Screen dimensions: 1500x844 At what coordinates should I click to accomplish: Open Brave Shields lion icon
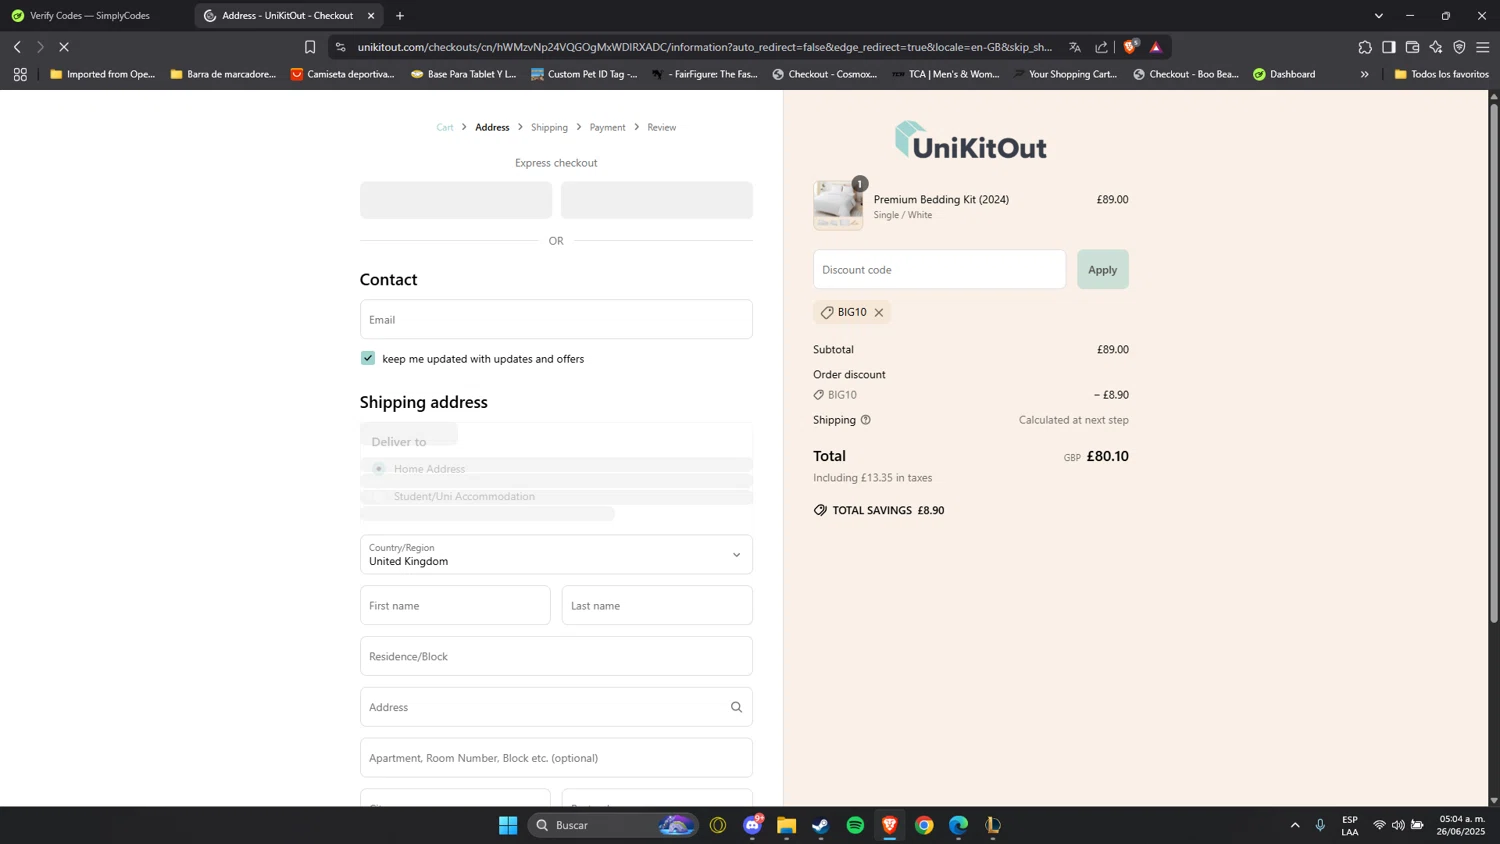(1131, 47)
